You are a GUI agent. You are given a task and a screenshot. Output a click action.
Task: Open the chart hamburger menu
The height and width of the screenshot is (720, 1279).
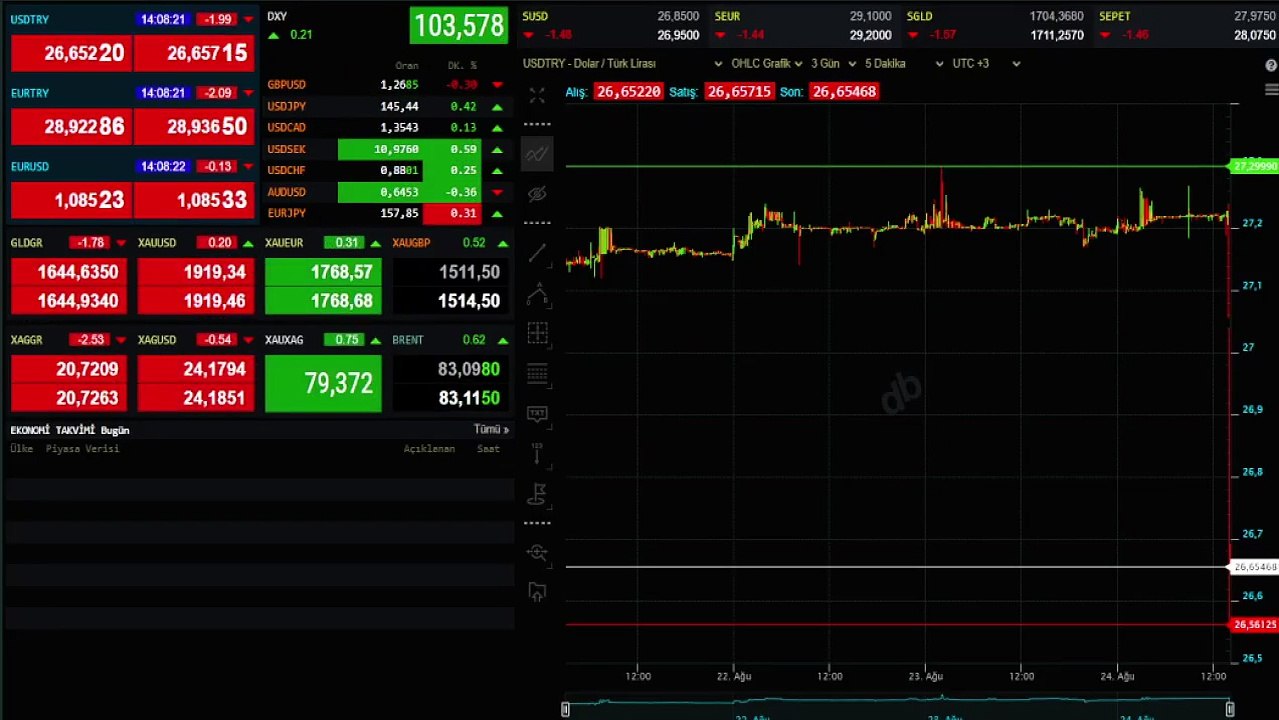[x=1271, y=90]
